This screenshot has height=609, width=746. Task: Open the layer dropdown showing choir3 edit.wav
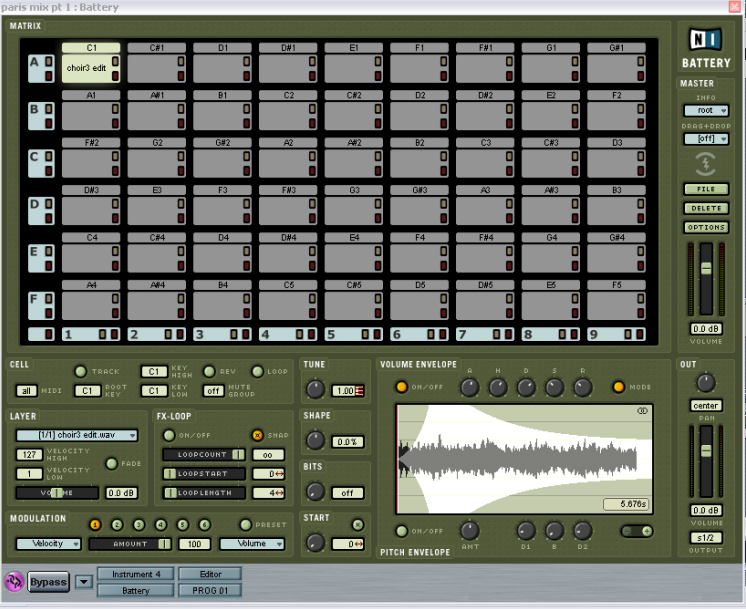point(76,435)
